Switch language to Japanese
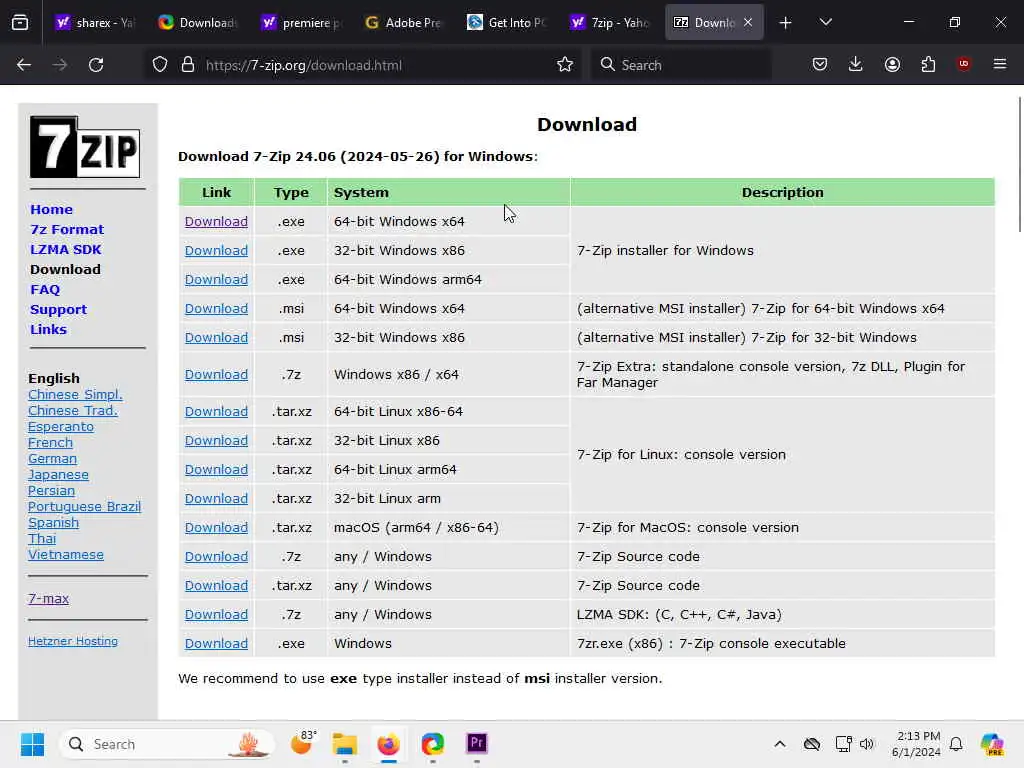Image resolution: width=1024 pixels, height=768 pixels. point(58,475)
